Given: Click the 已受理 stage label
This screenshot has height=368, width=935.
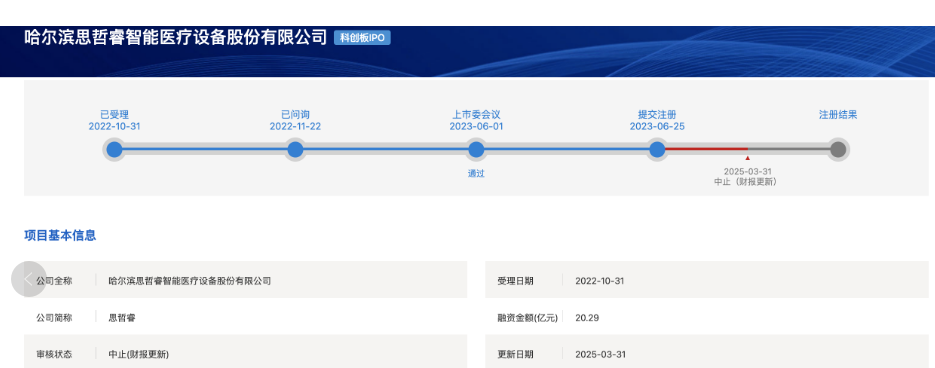Looking at the screenshot, I should click(114, 115).
